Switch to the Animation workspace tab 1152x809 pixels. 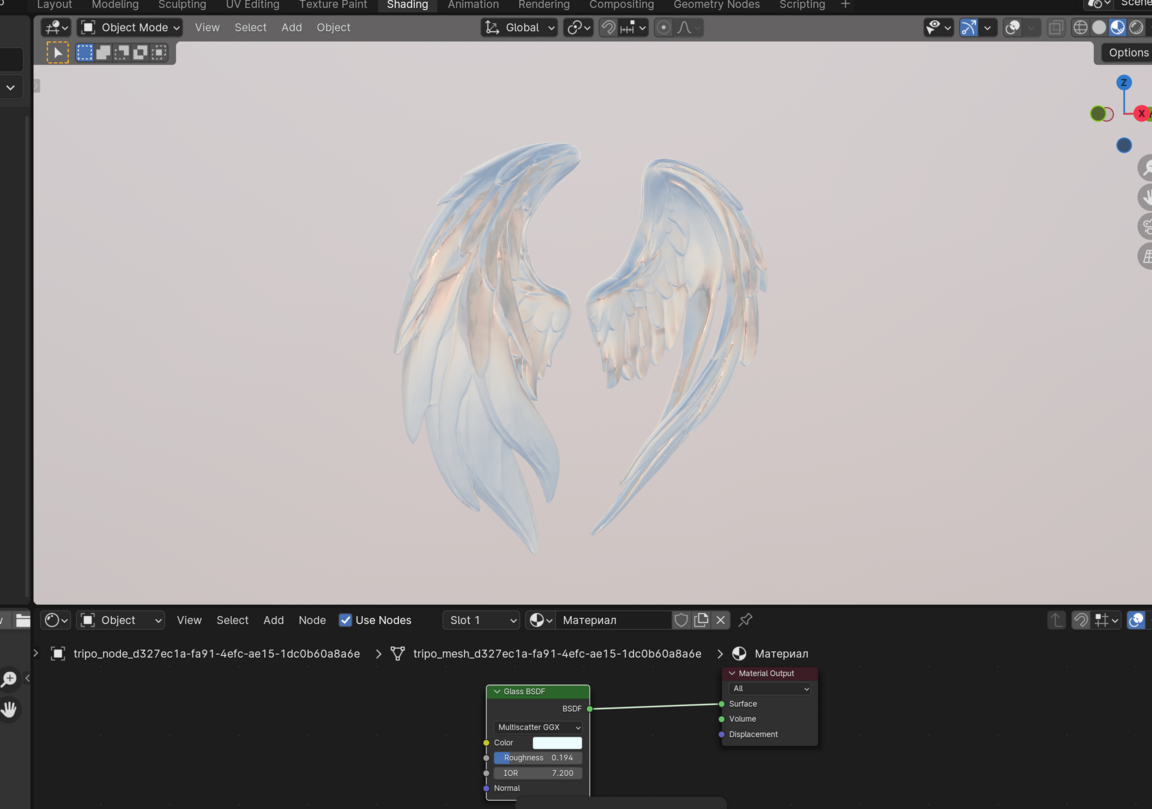coord(473,5)
